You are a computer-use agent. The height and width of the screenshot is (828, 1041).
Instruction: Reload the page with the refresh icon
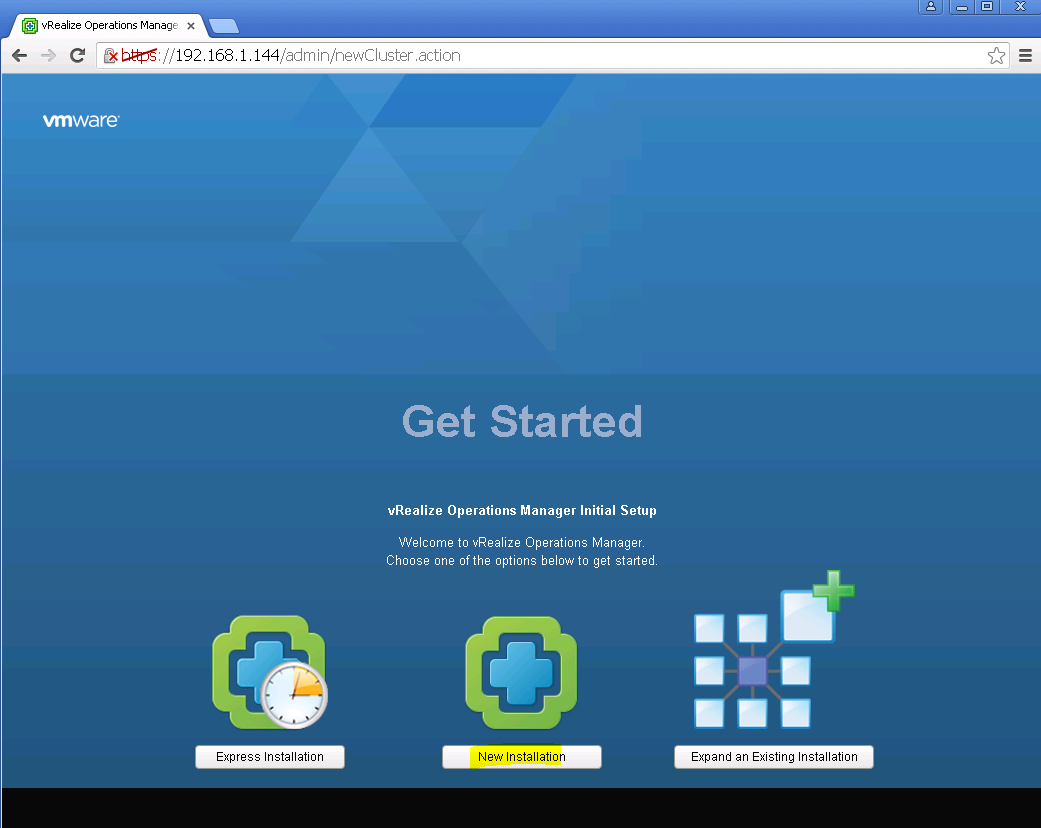78,56
